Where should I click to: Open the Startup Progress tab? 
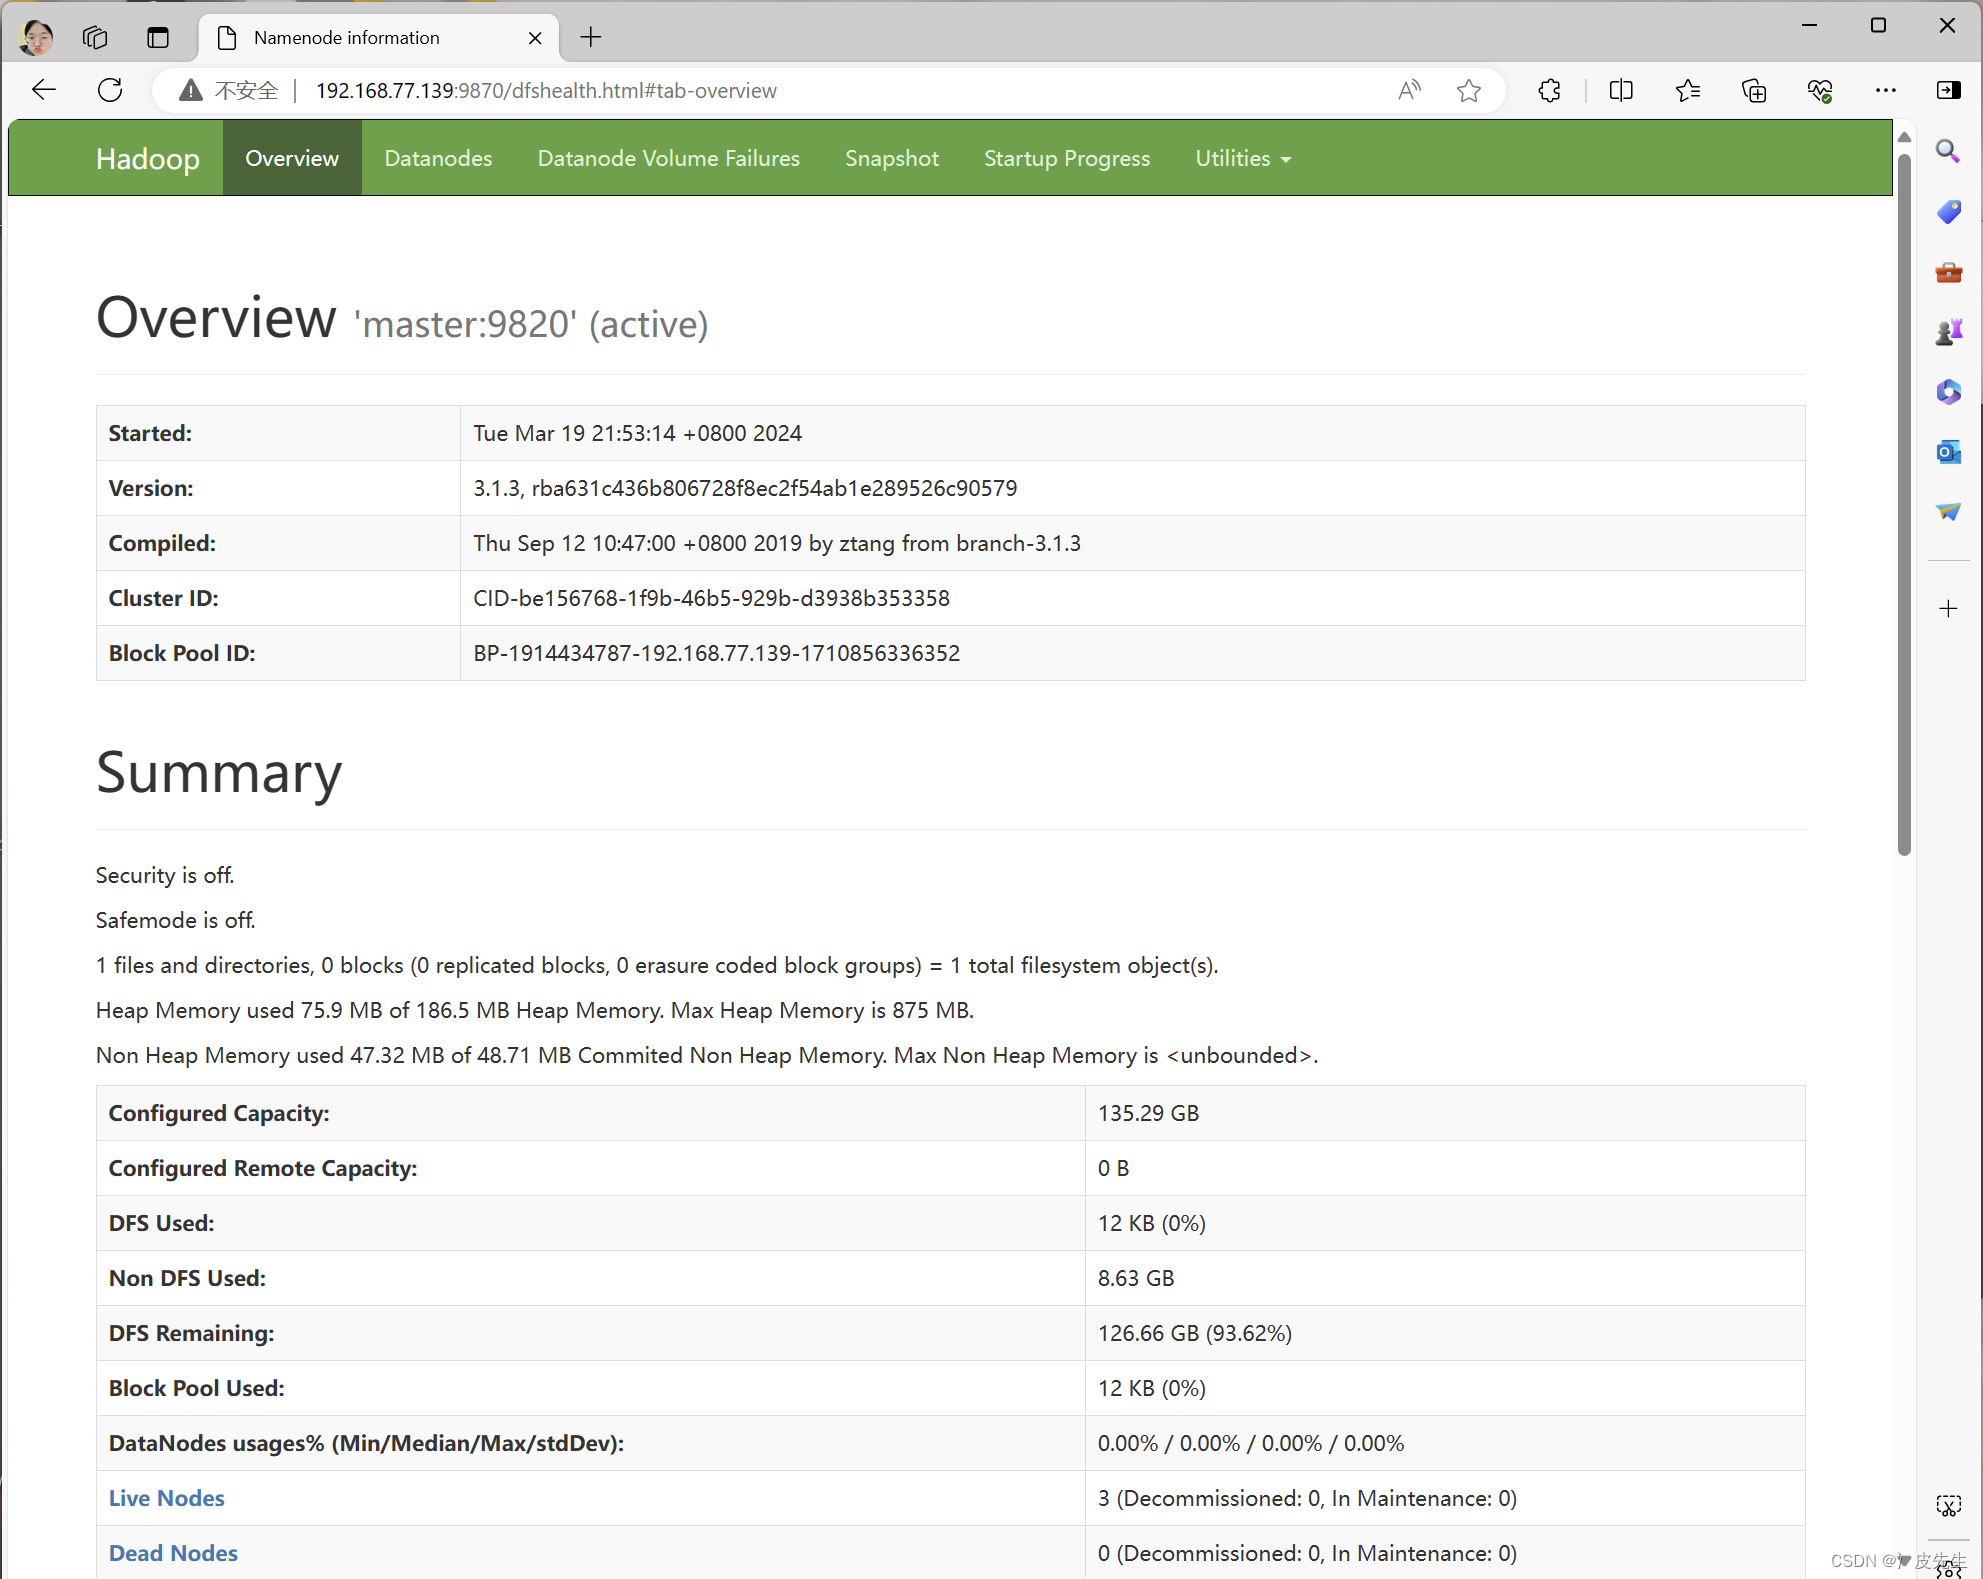coord(1067,158)
